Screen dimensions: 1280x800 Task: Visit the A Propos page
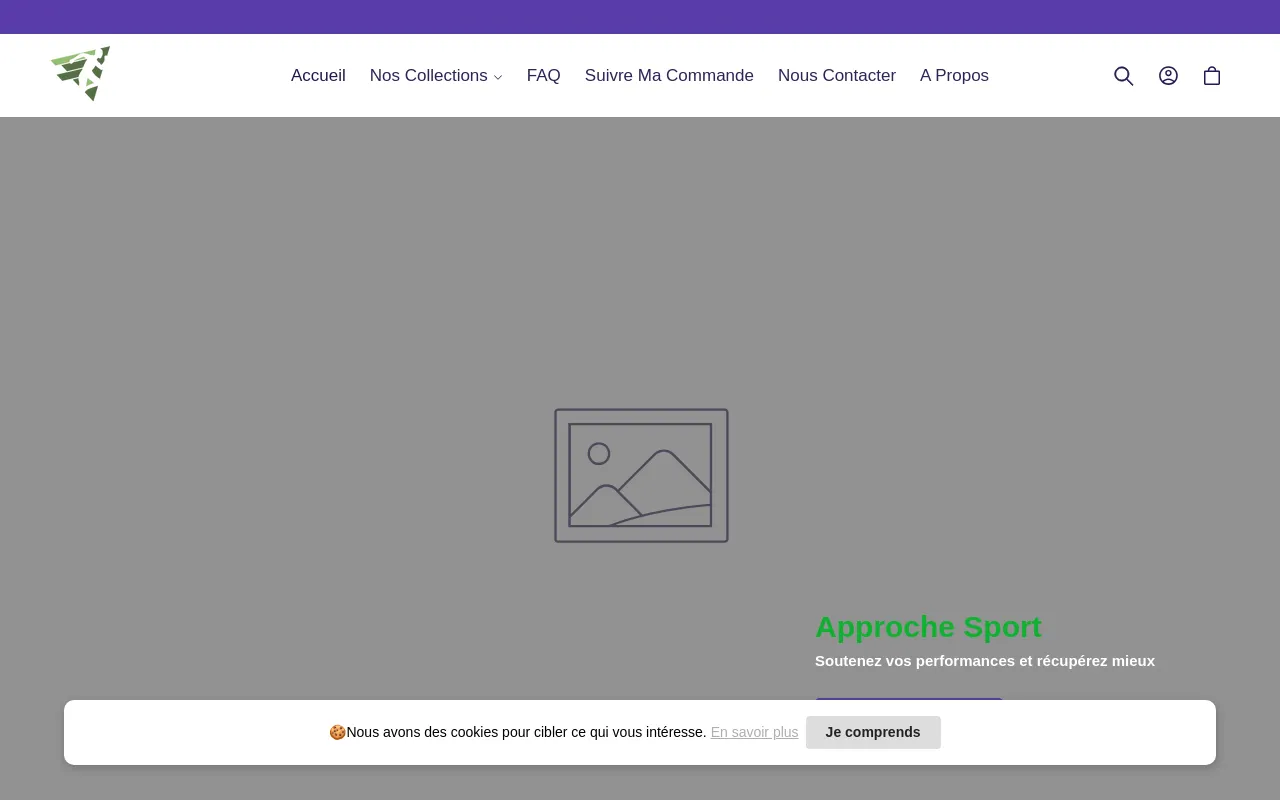pos(954,75)
